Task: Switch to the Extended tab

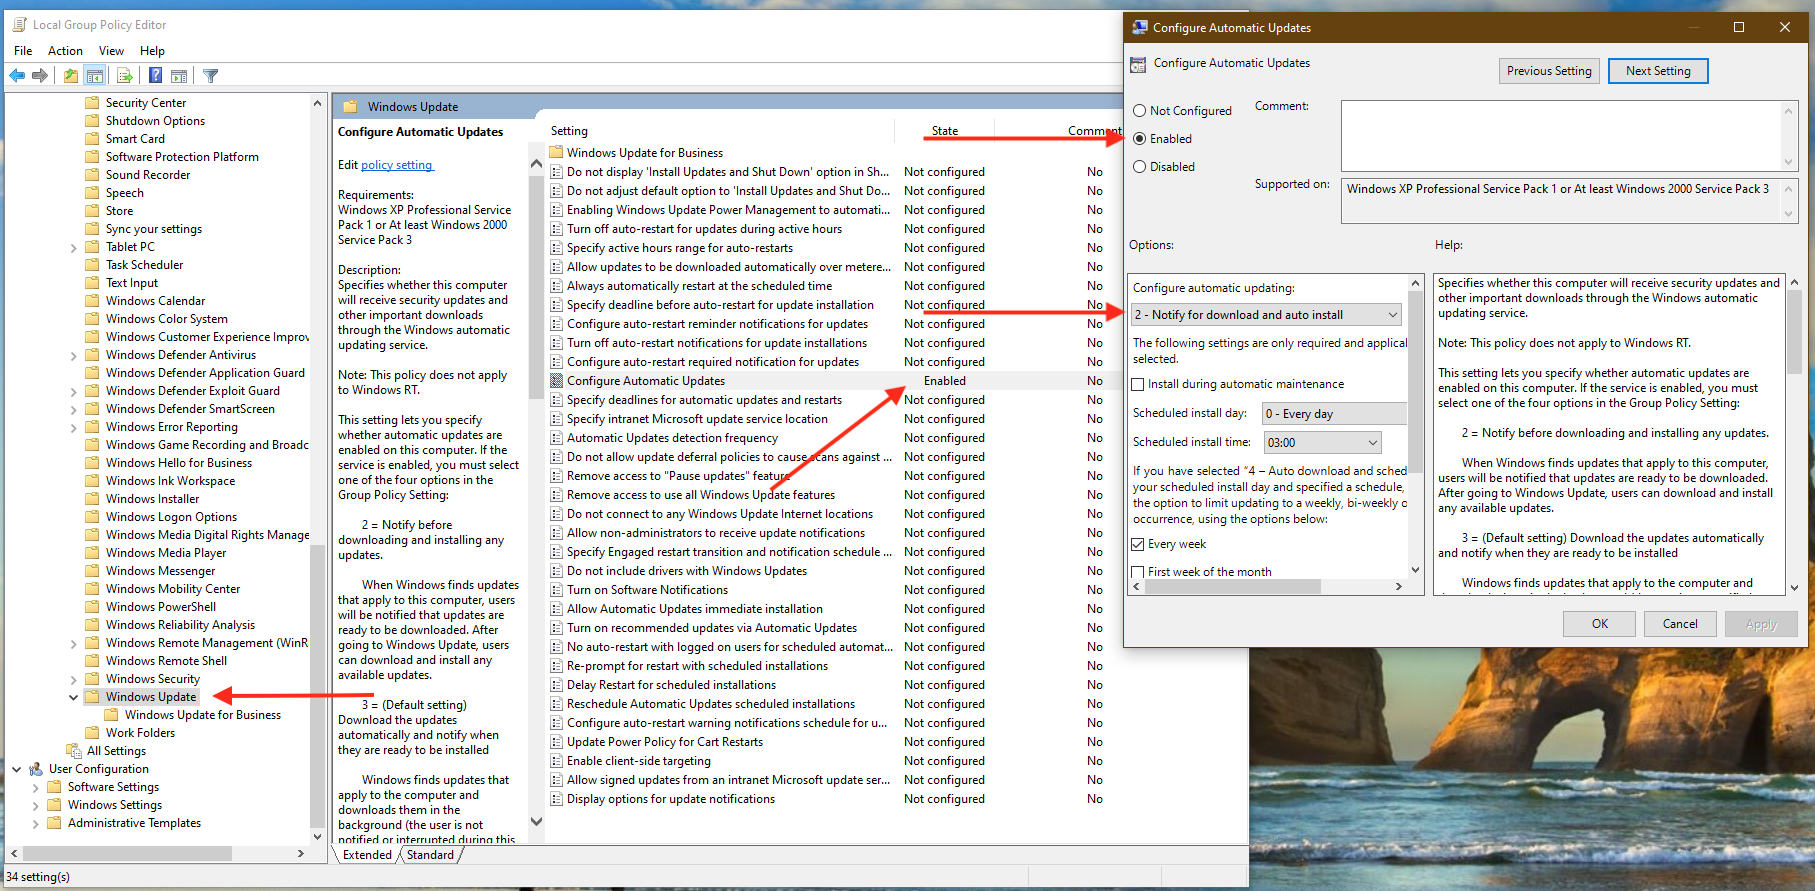Action: (367, 855)
